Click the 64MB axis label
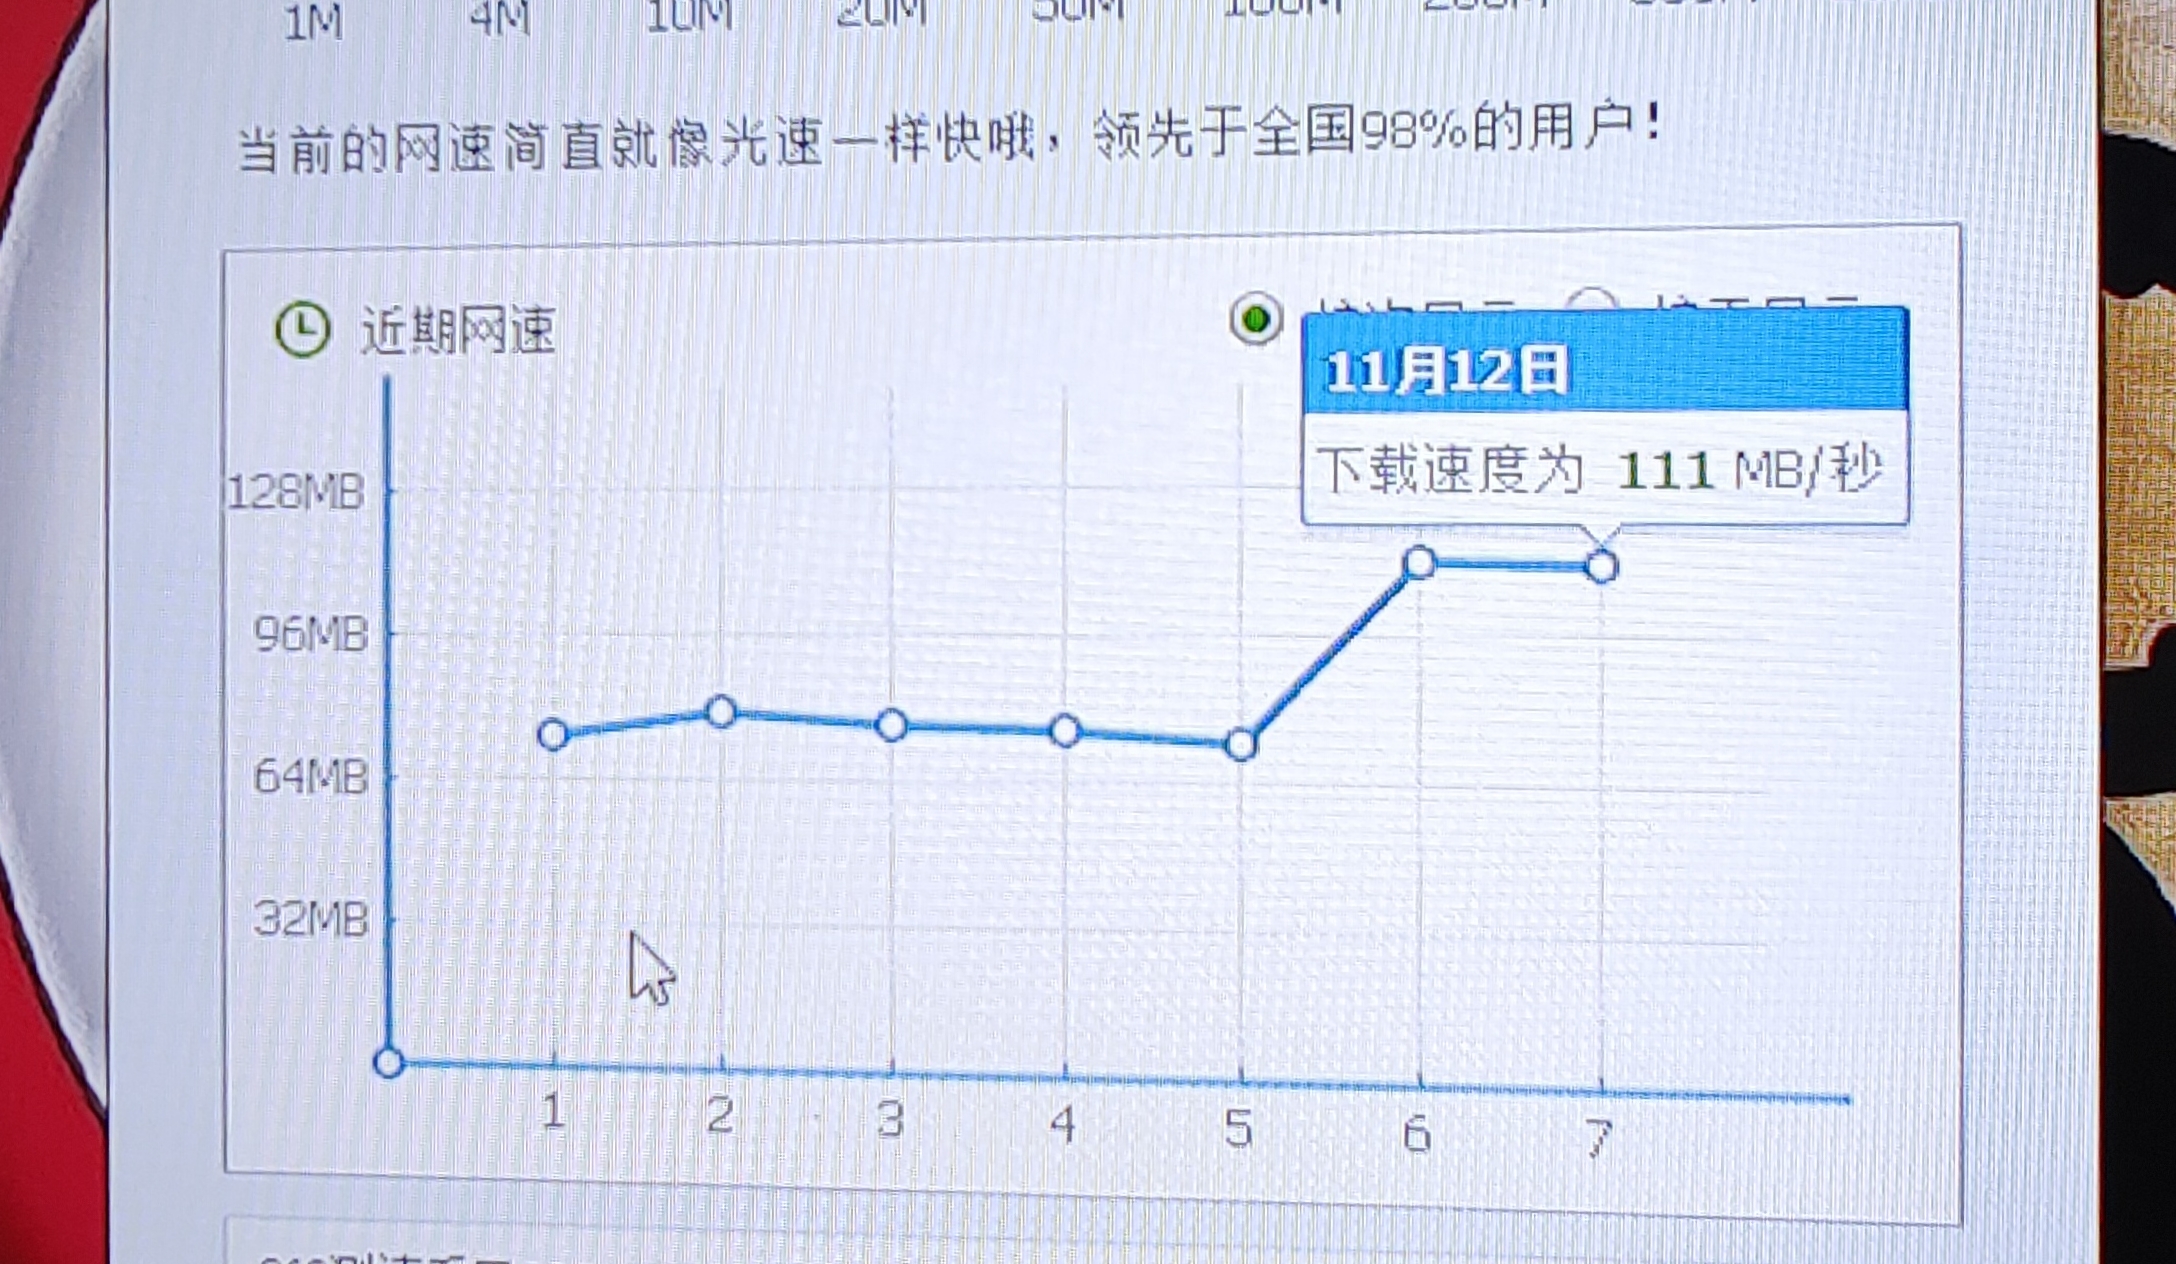 311,777
